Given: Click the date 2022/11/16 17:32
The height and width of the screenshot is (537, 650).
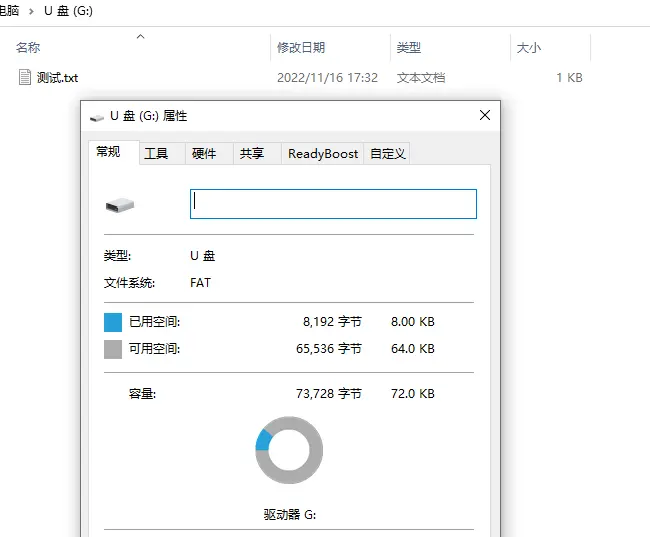Looking at the screenshot, I should point(327,78).
